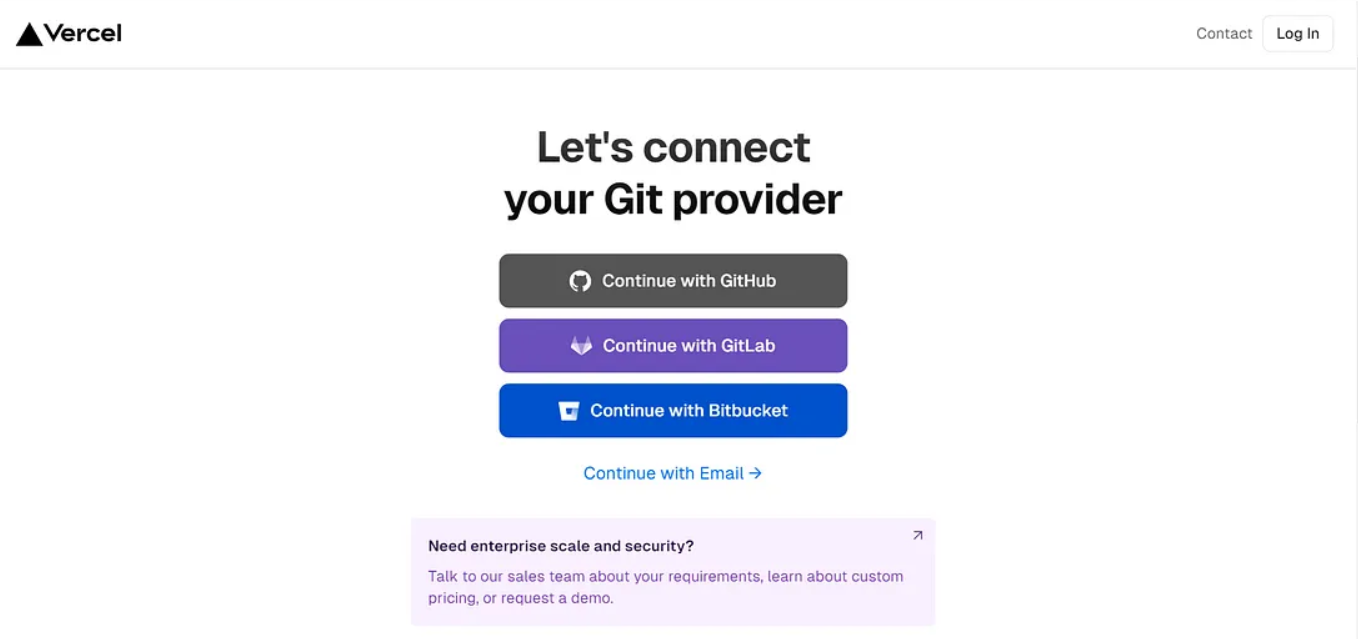Follow the Continue with Email link
Viewport: 1358px width, 639px height.
[x=673, y=473]
